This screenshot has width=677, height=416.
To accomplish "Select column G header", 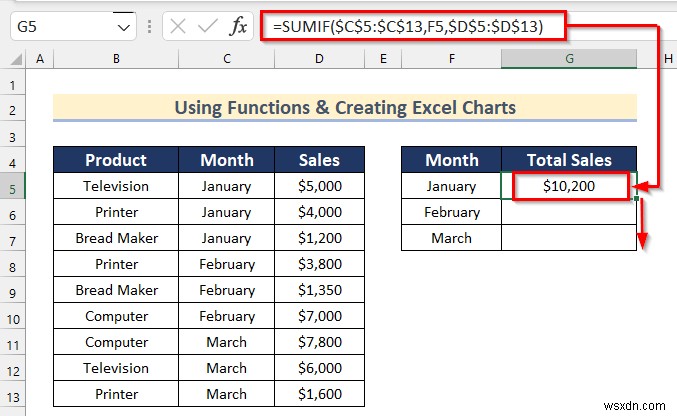I will coord(569,60).
